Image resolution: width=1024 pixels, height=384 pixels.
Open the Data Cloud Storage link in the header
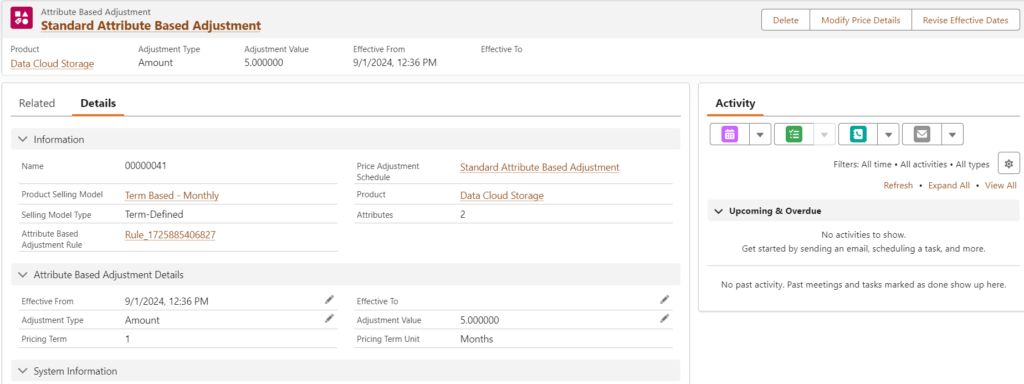pyautogui.click(x=52, y=63)
